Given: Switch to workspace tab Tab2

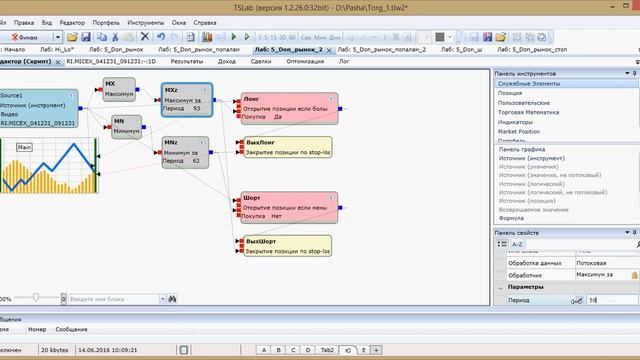Looking at the screenshot, I should [327, 350].
